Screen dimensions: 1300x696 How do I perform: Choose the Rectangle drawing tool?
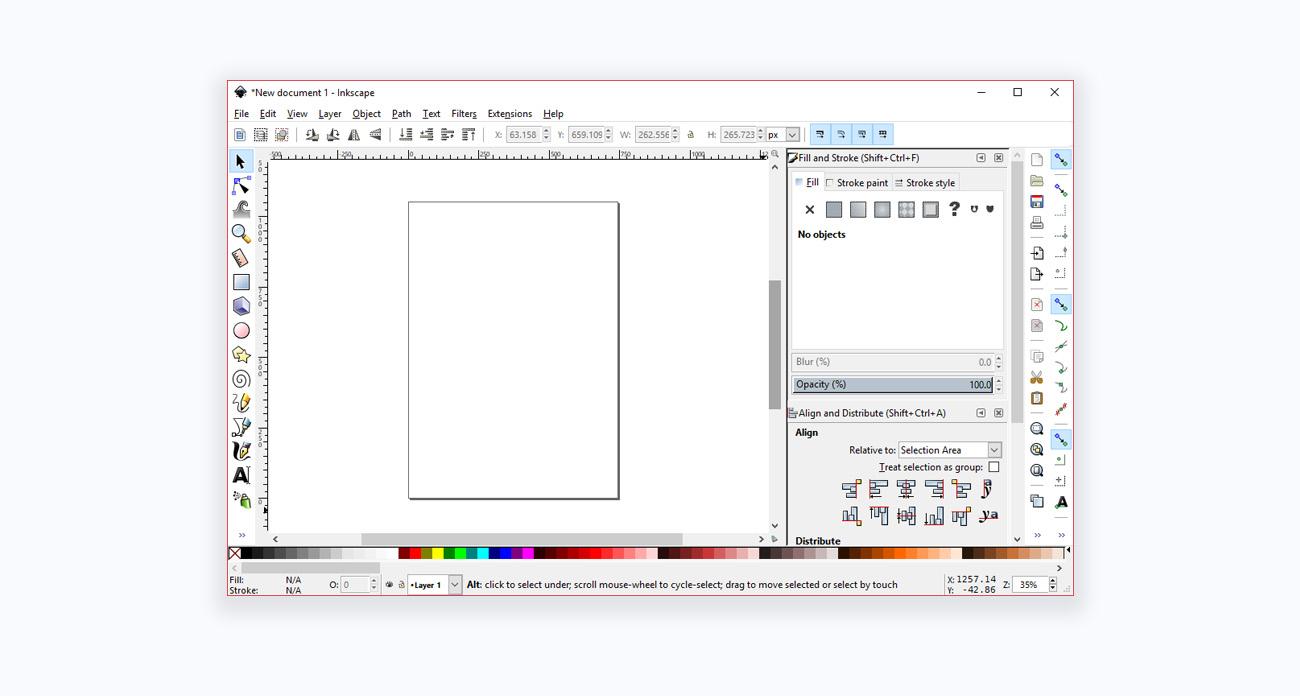click(x=241, y=282)
